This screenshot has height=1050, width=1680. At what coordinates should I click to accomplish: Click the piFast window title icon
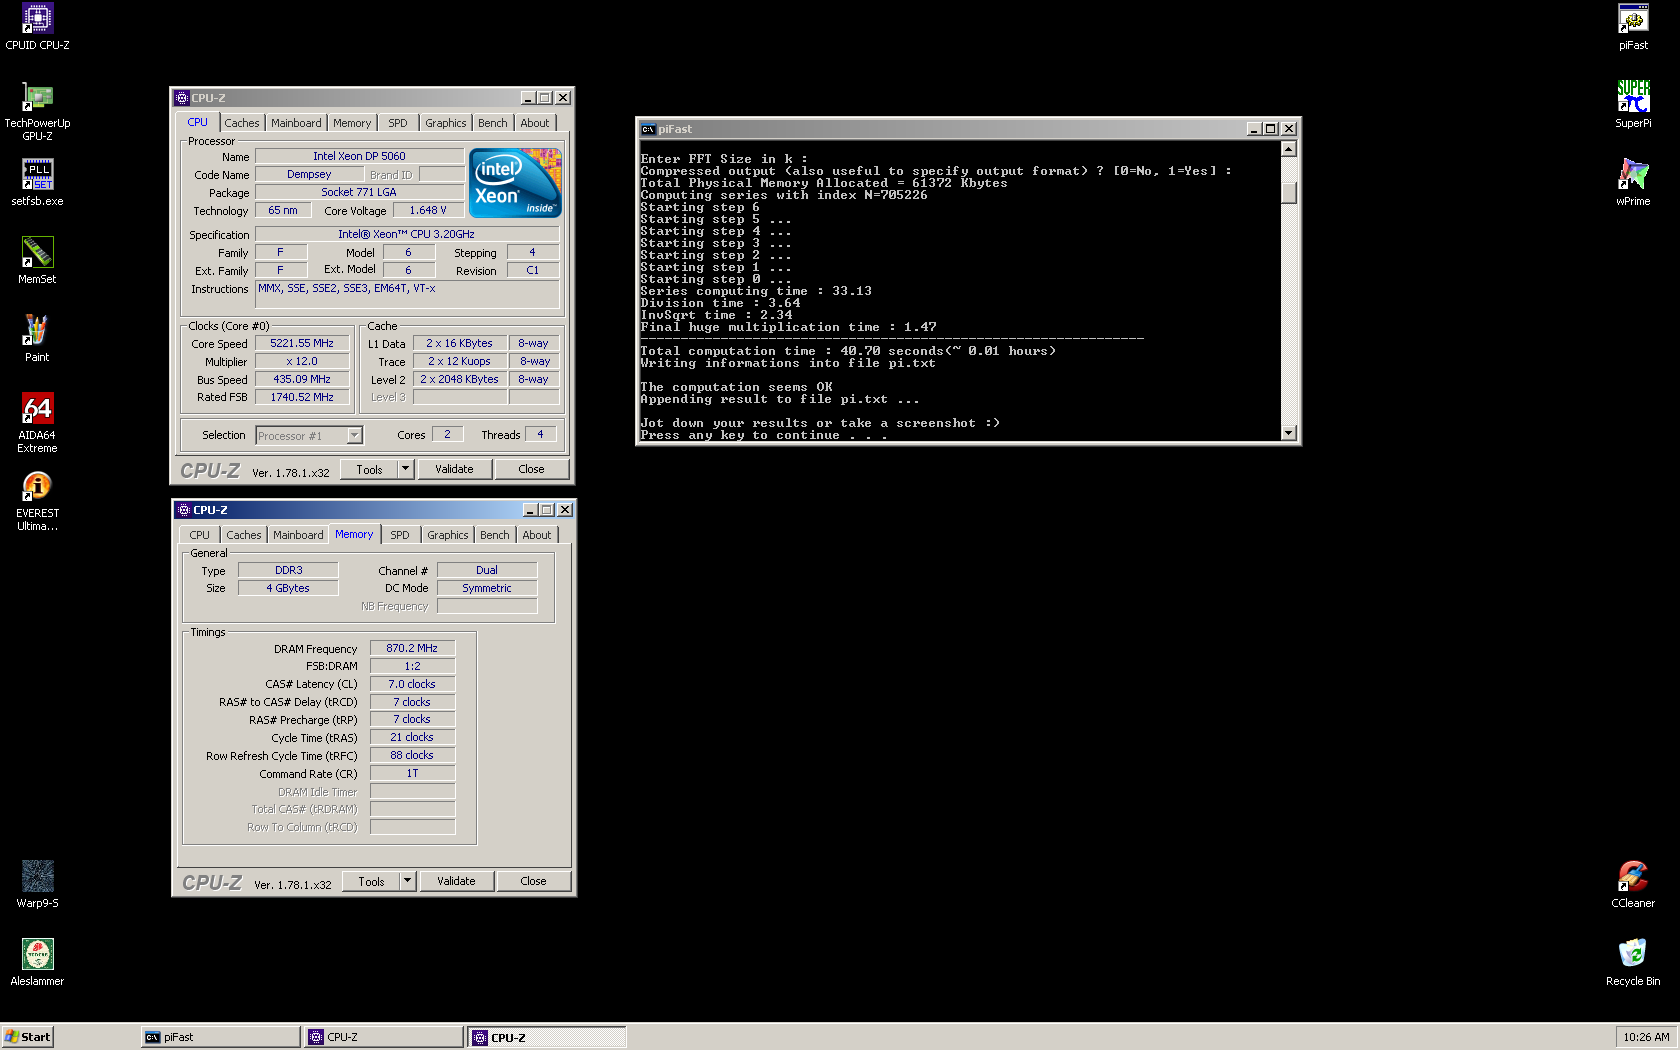[648, 129]
